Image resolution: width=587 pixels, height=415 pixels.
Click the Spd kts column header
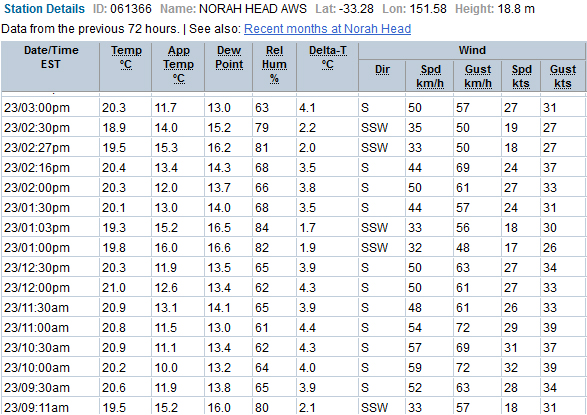[x=521, y=76]
